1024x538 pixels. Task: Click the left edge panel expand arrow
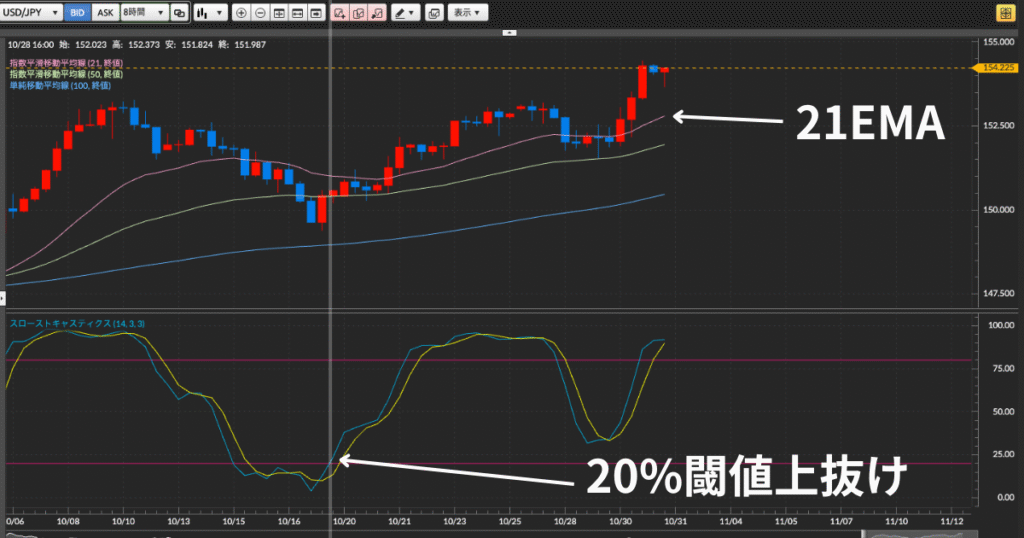(3, 298)
